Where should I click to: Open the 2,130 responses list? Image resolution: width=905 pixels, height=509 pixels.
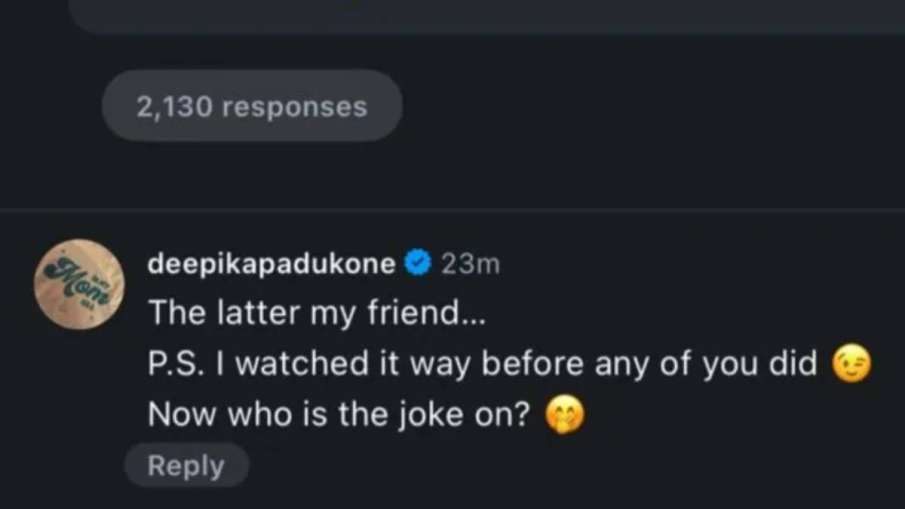click(252, 106)
